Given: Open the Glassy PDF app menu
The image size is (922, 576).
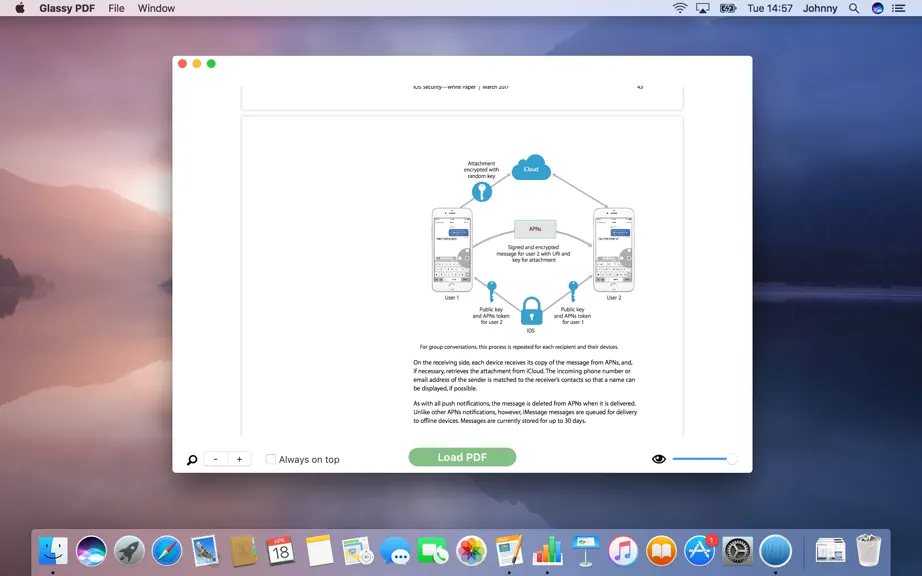Looking at the screenshot, I should coord(67,8).
